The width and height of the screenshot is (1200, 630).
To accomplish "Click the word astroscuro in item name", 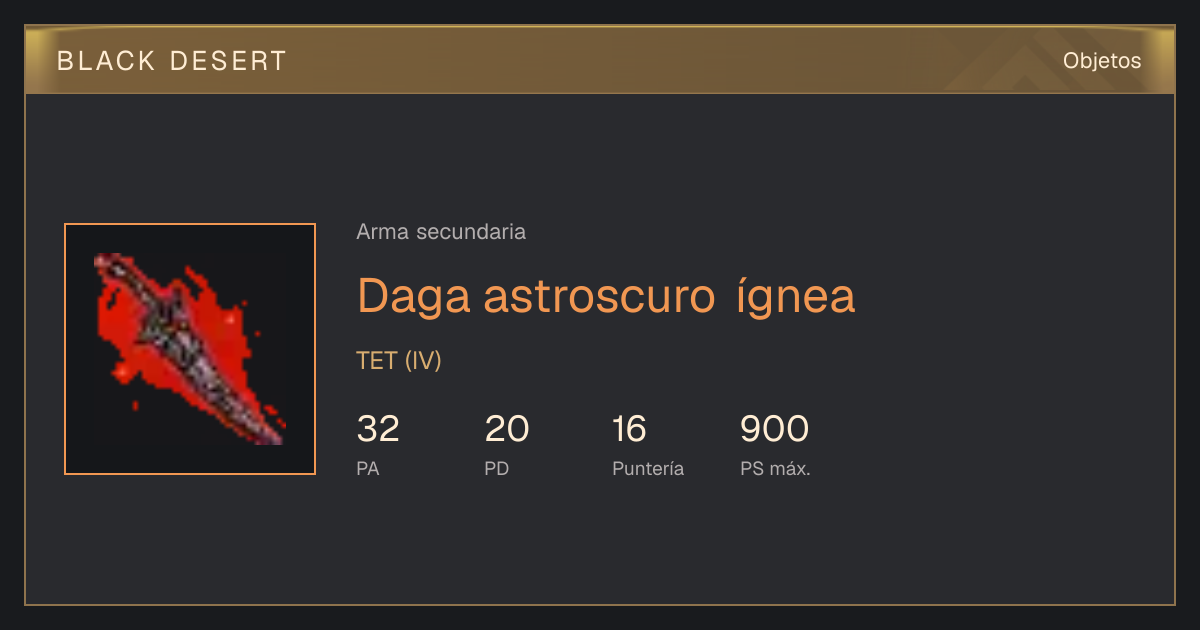I will click(597, 296).
